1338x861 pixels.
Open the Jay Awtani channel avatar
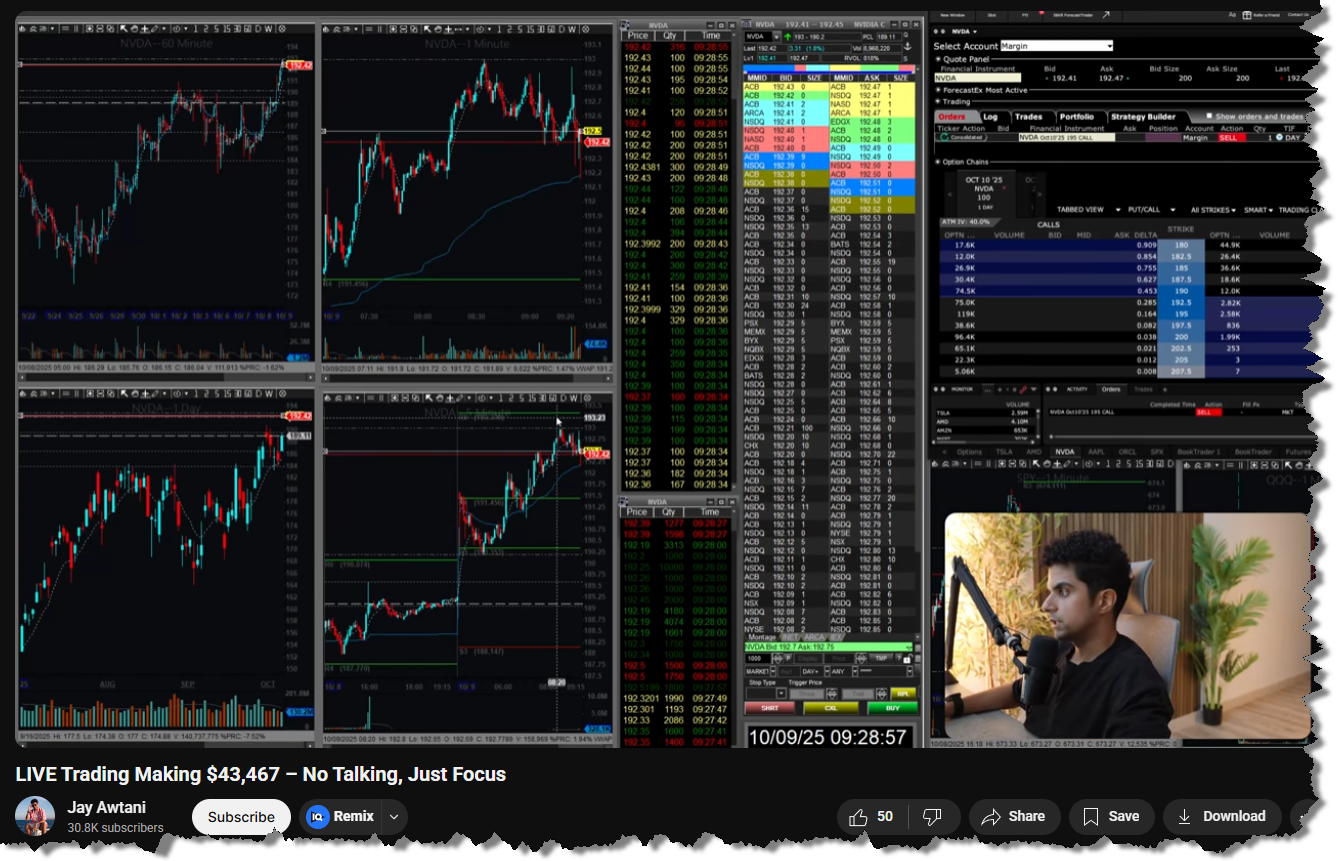(x=35, y=816)
